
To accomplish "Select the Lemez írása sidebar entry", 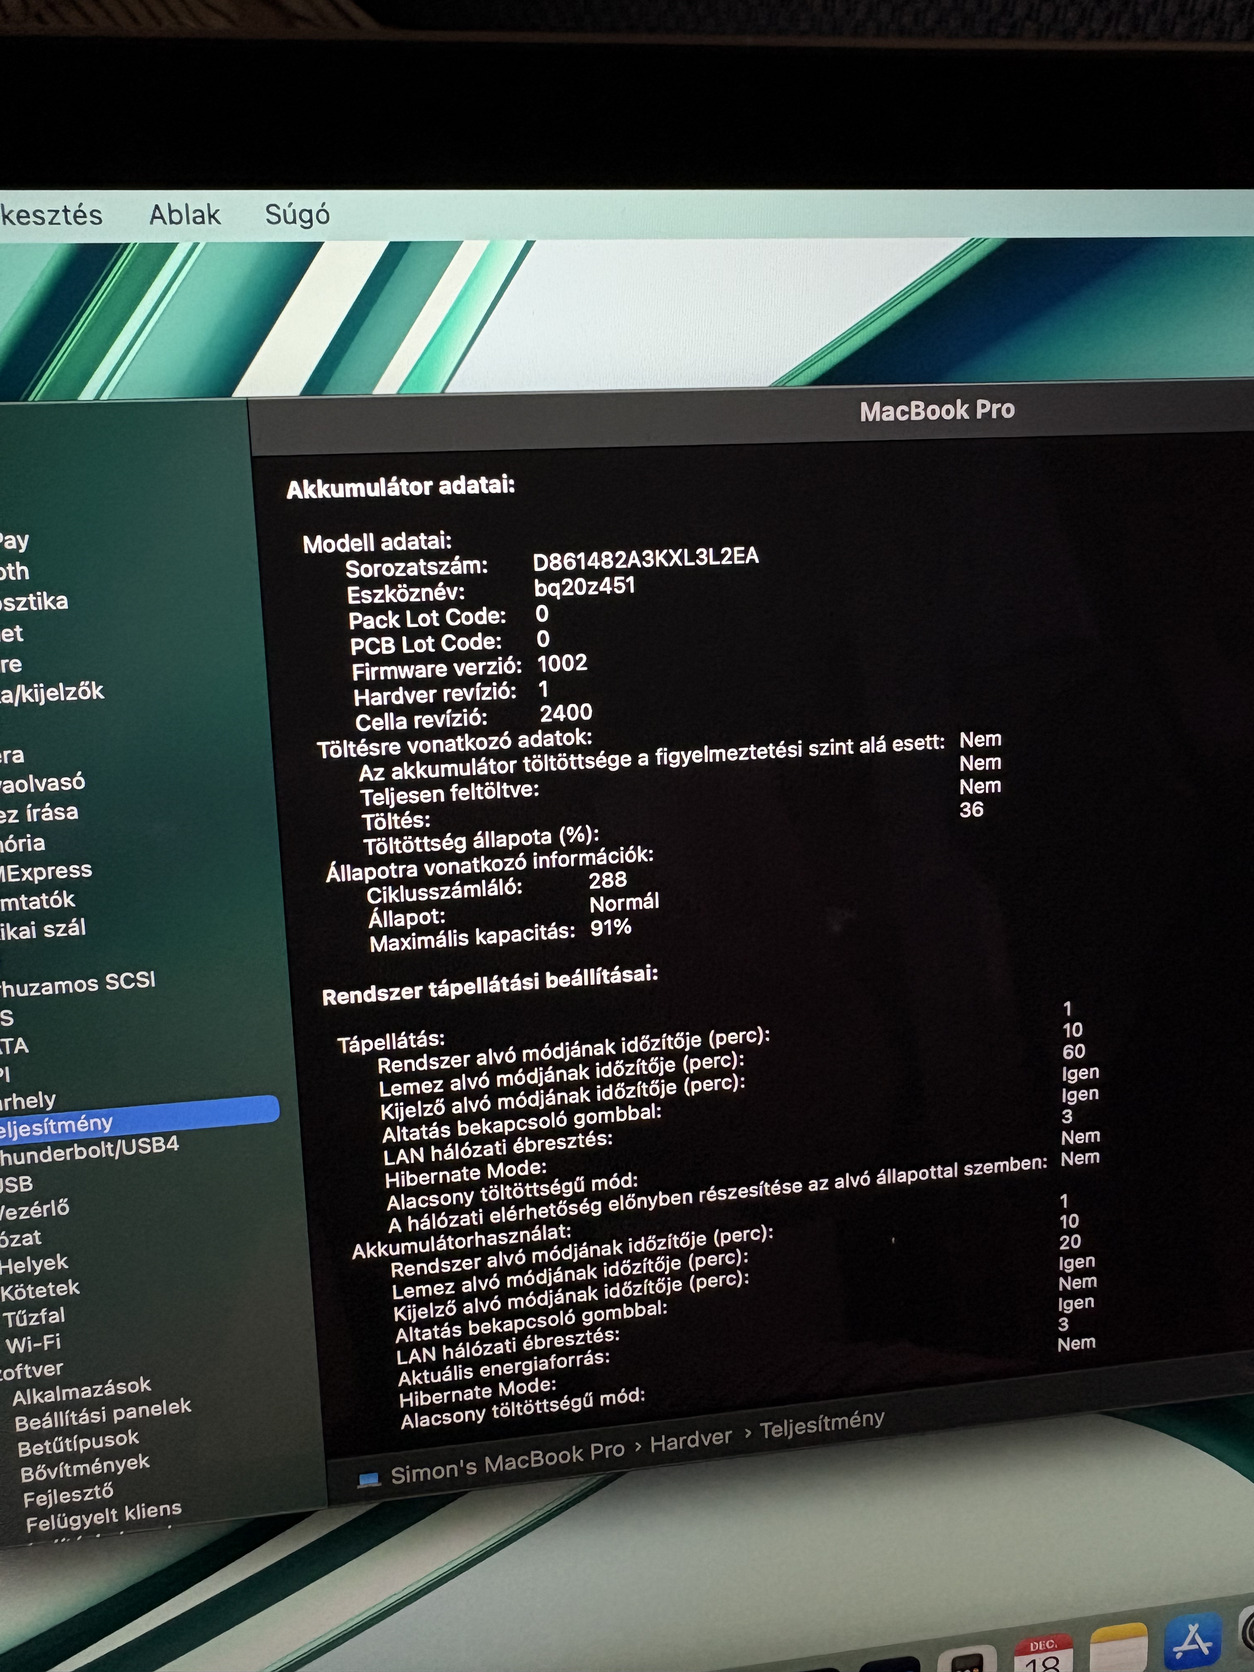I will point(39,813).
